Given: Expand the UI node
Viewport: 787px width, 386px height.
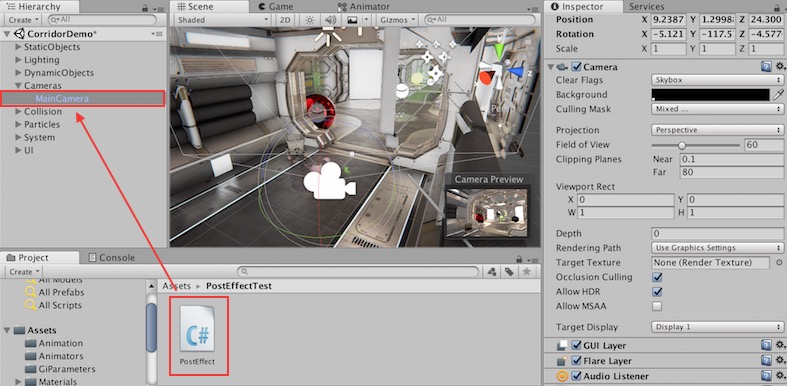Looking at the screenshot, I should click(19, 151).
